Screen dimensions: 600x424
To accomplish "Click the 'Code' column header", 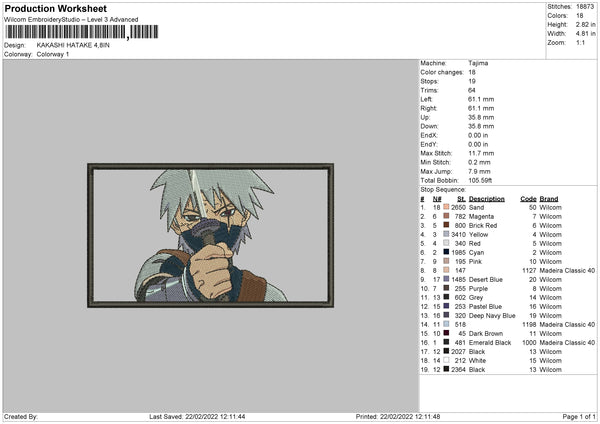I will click(528, 199).
